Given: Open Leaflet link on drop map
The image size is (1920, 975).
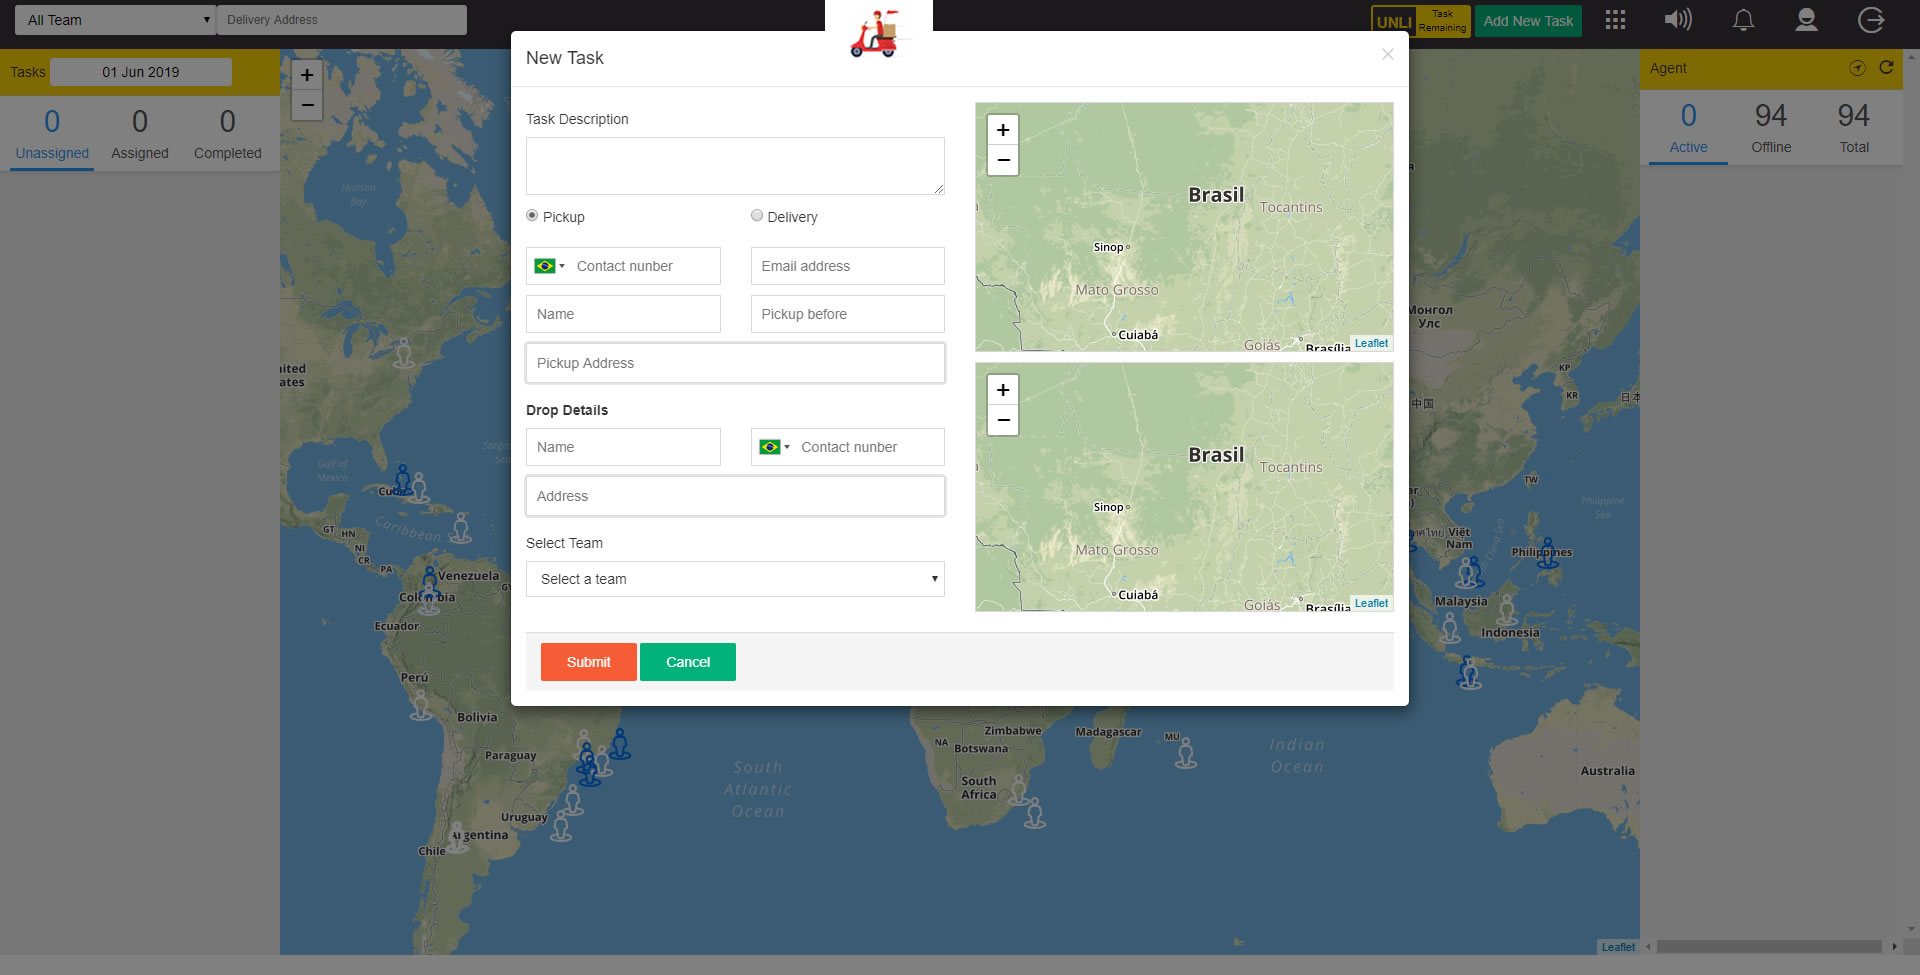Looking at the screenshot, I should tap(1371, 603).
